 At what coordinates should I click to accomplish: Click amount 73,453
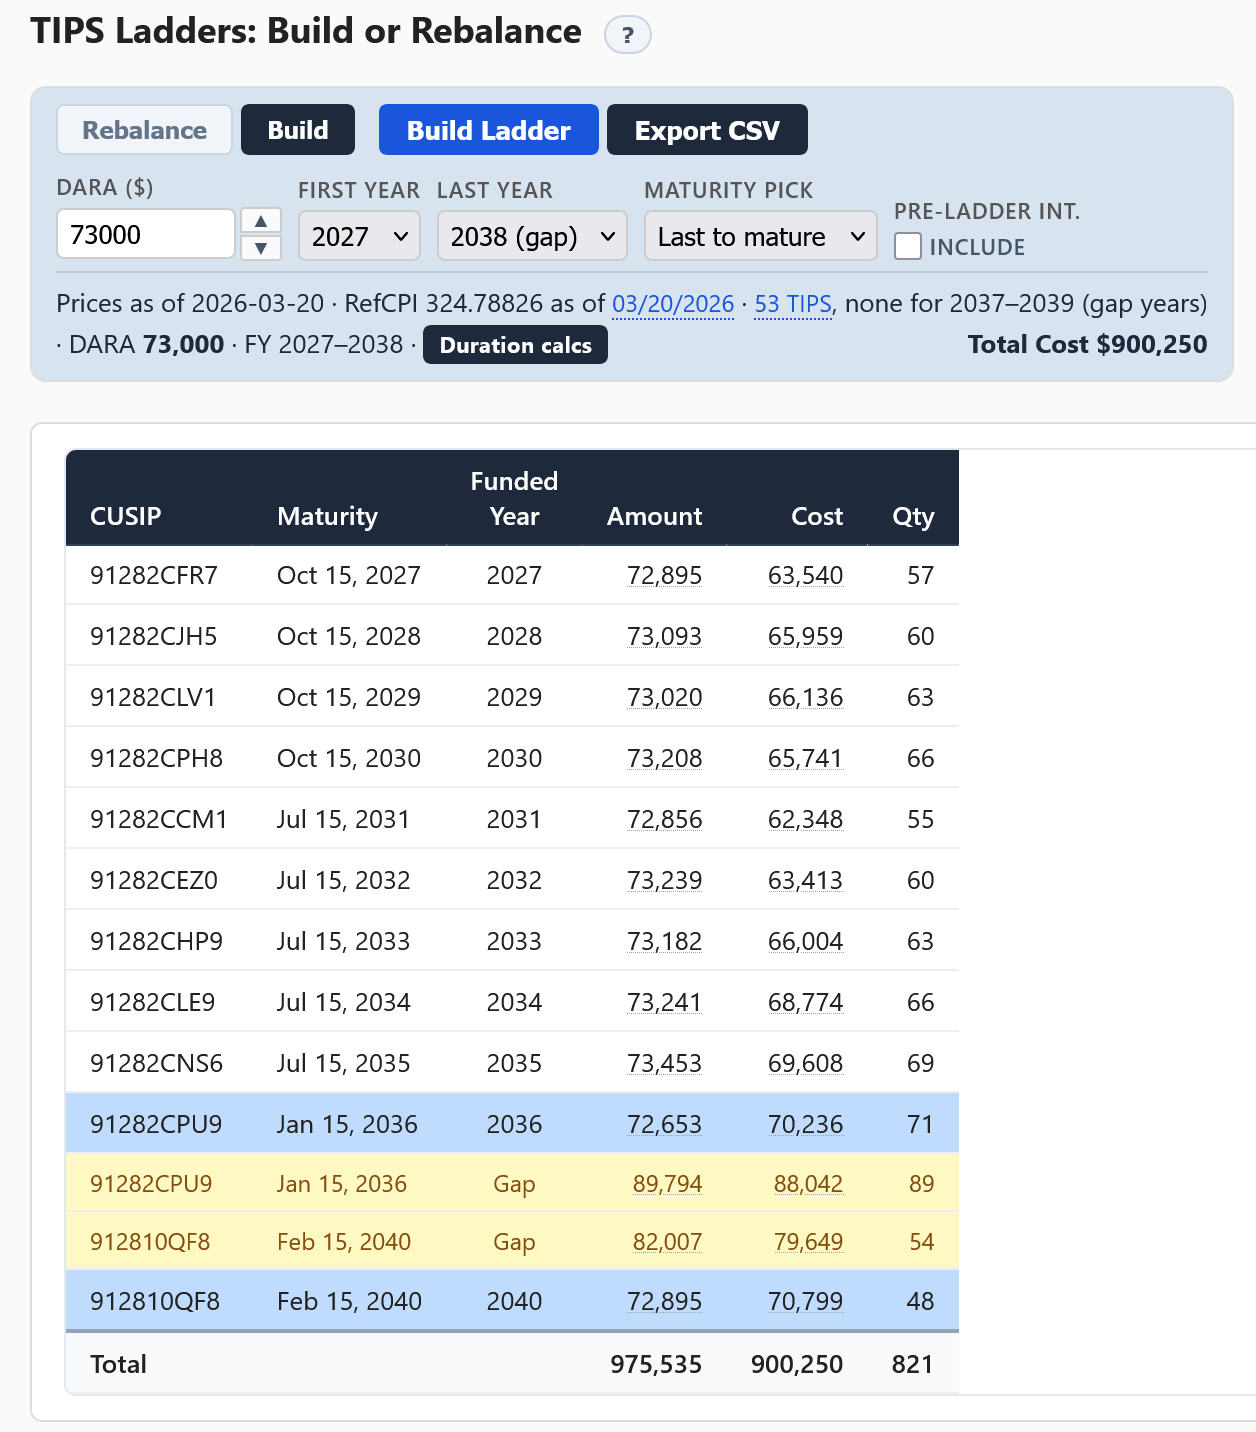point(665,1063)
